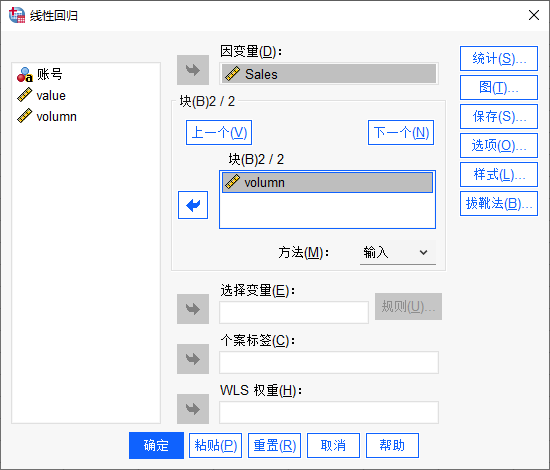This screenshot has height=470, width=550.
Task: Click the 确定 button
Action: pos(156,445)
